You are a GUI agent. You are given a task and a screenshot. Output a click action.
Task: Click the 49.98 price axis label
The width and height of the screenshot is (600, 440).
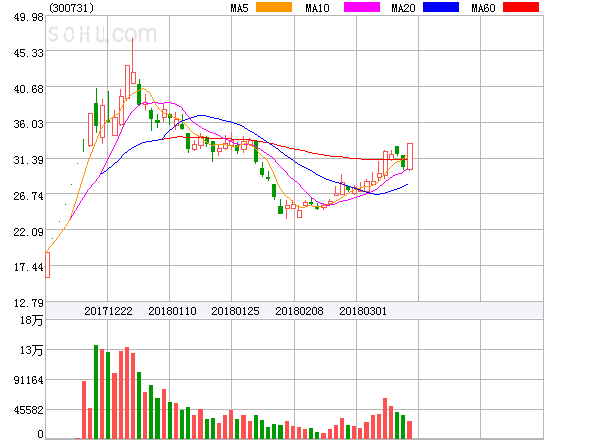pyautogui.click(x=29, y=17)
